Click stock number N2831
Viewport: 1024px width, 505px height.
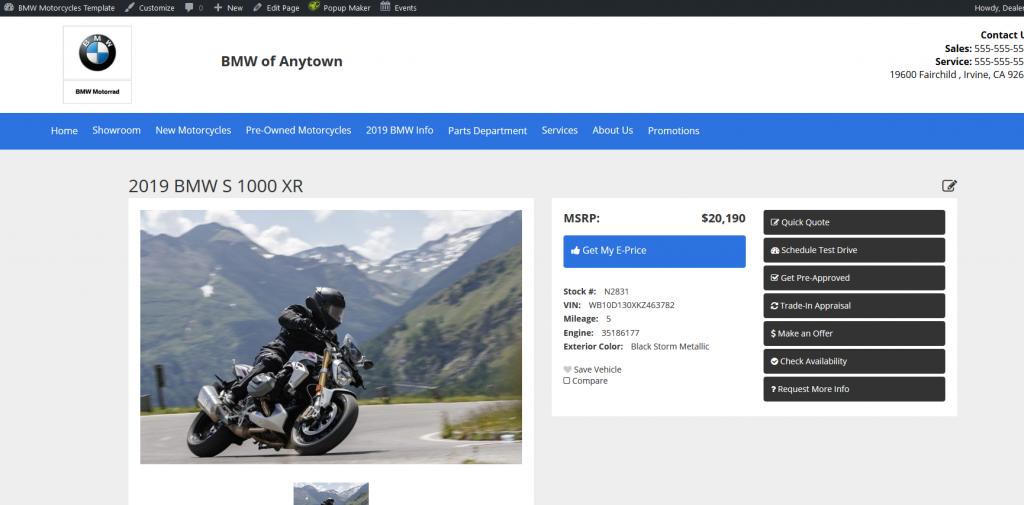pos(616,291)
